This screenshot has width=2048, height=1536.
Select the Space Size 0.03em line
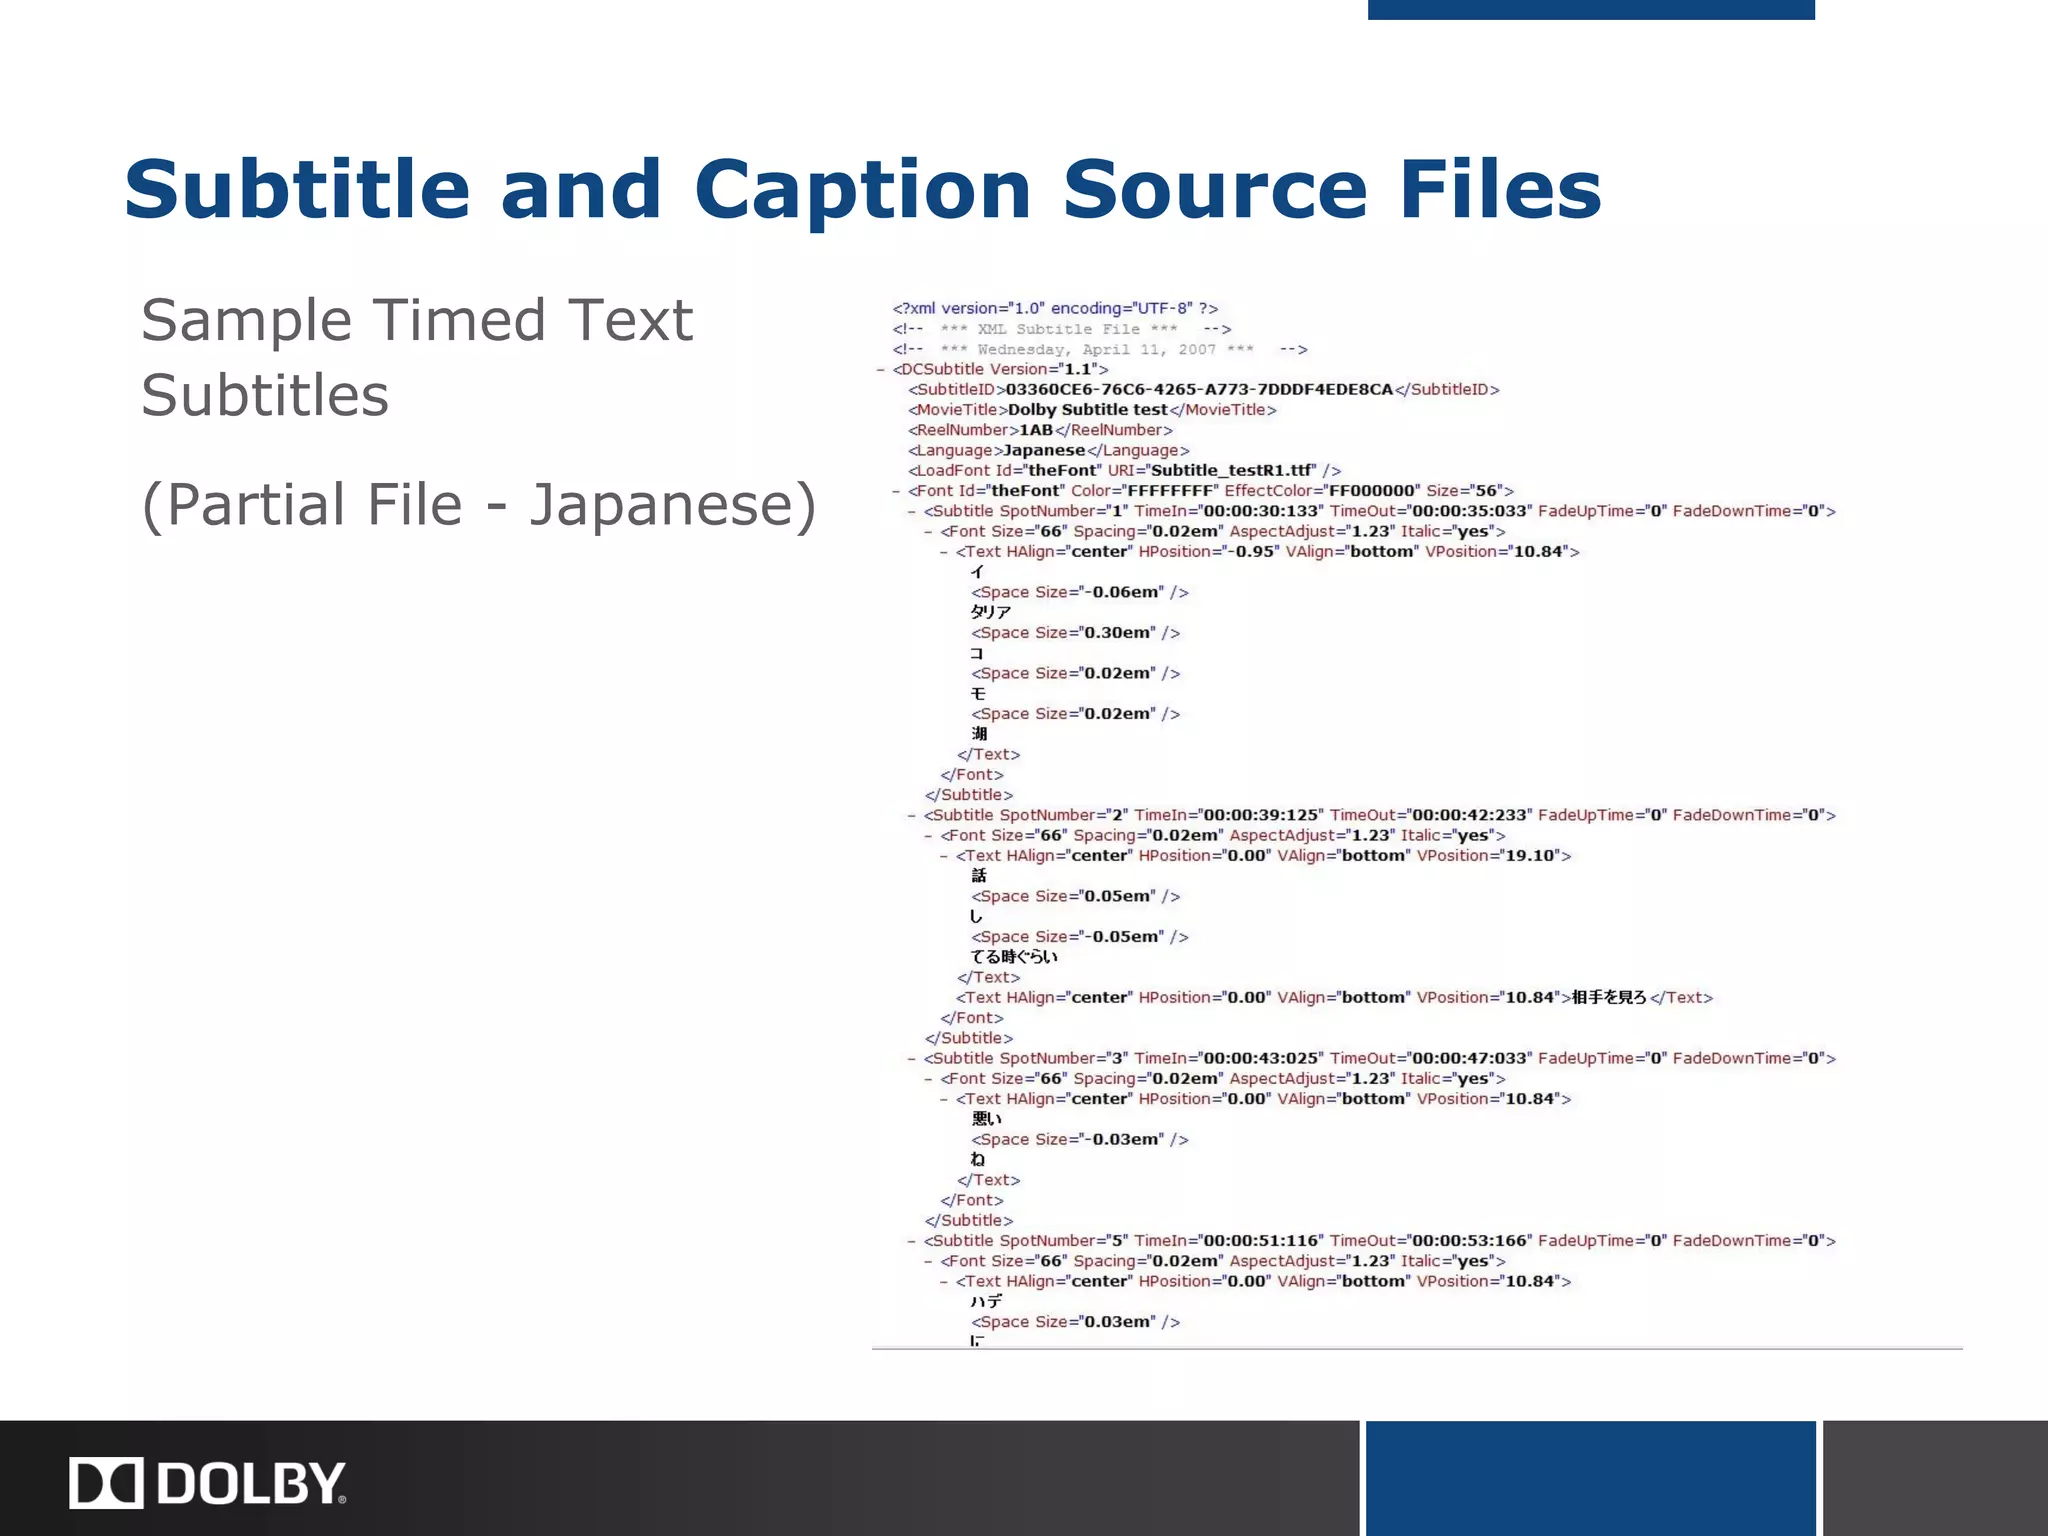1076,1322
